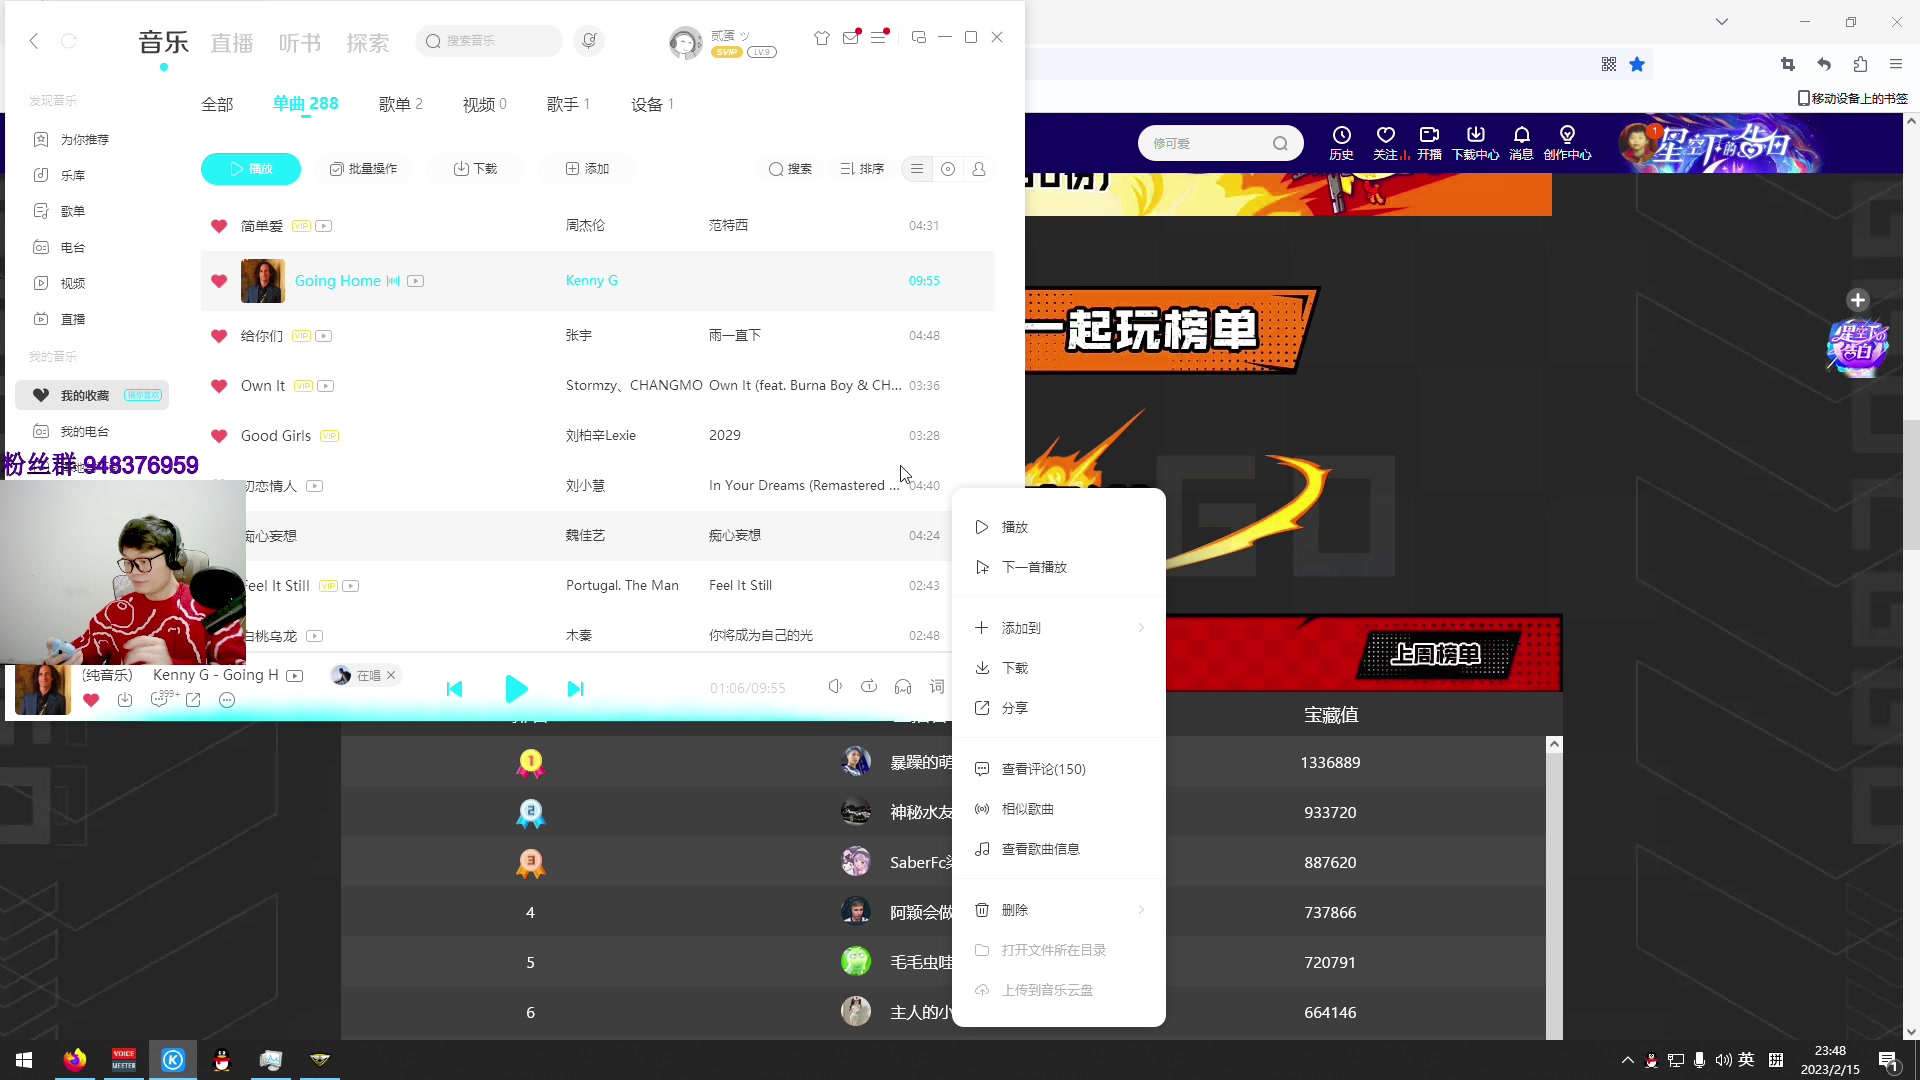Go back with the back arrow
The image size is (1920, 1080).
click(34, 41)
